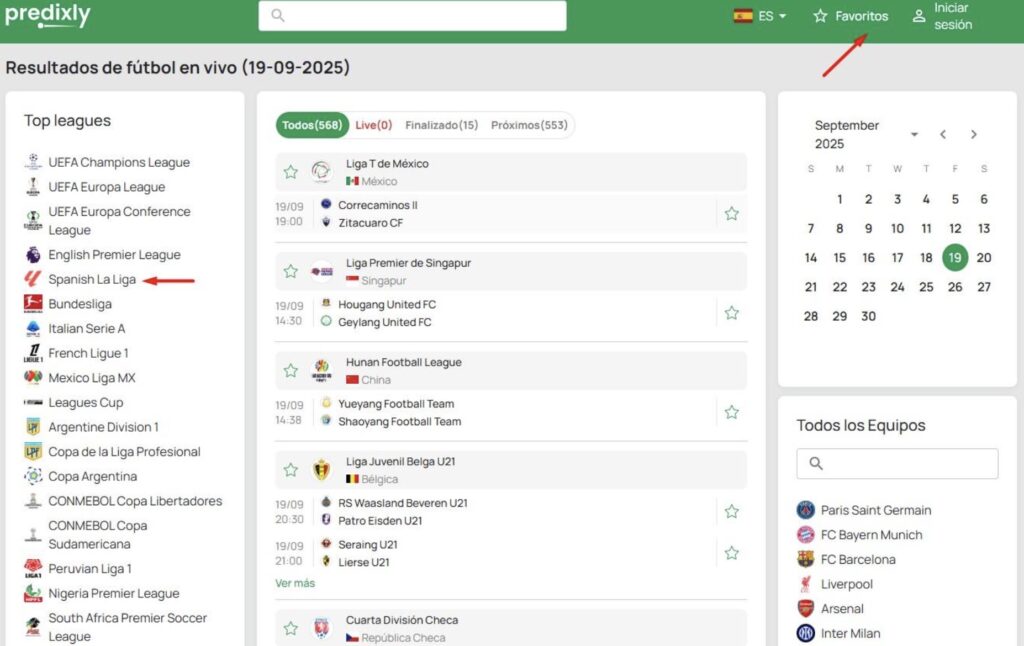Image resolution: width=1024 pixels, height=646 pixels.
Task: Star the Correcaminos II vs Zitacuaro match
Action: pos(731,213)
